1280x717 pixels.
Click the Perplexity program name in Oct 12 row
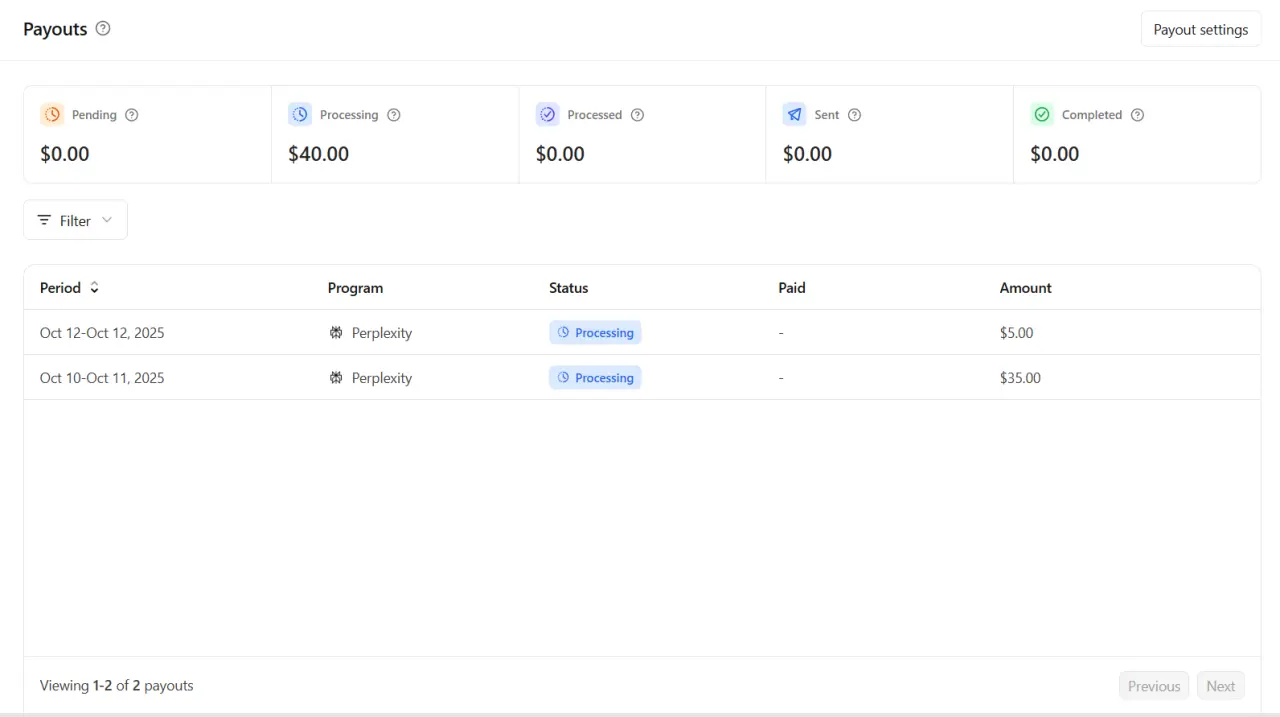(x=382, y=333)
